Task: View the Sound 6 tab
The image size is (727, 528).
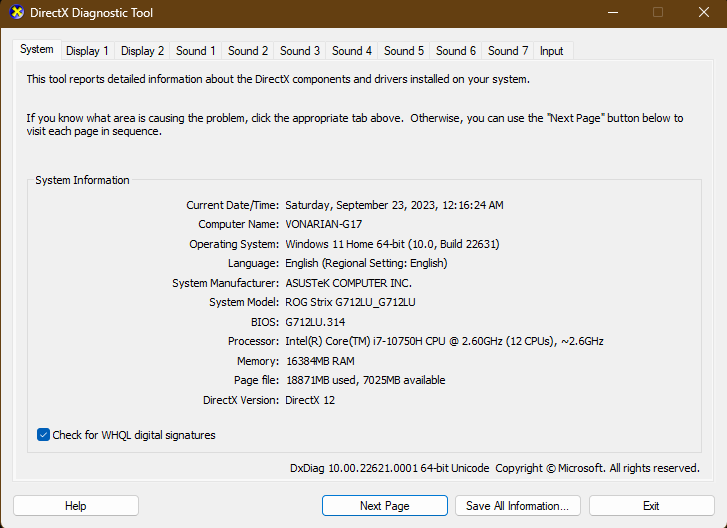Action: pyautogui.click(x=455, y=51)
